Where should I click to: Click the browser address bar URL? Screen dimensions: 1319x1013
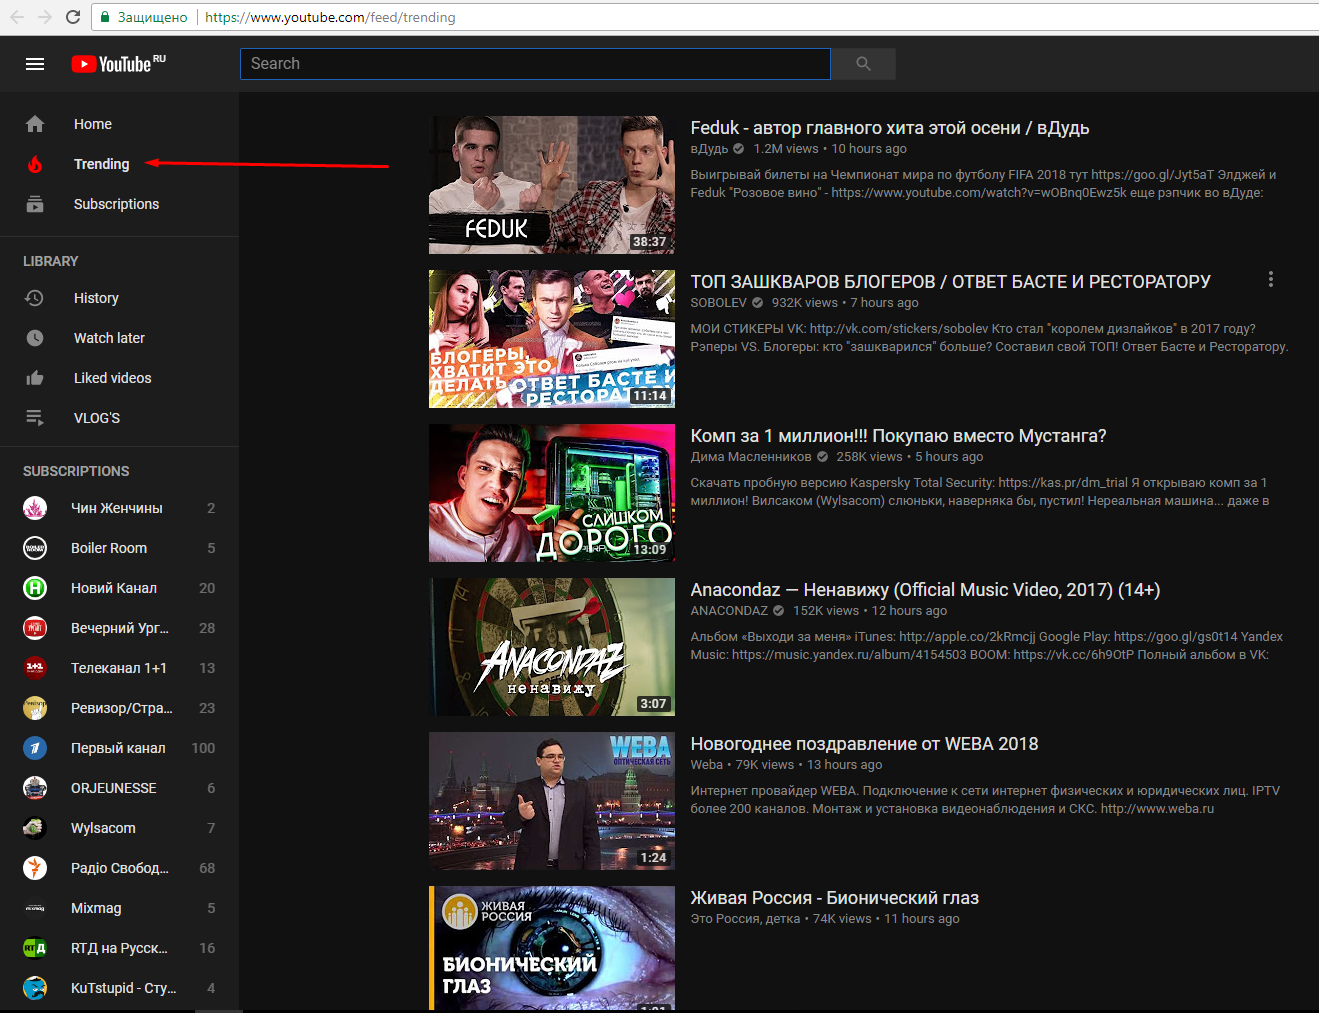coord(330,17)
